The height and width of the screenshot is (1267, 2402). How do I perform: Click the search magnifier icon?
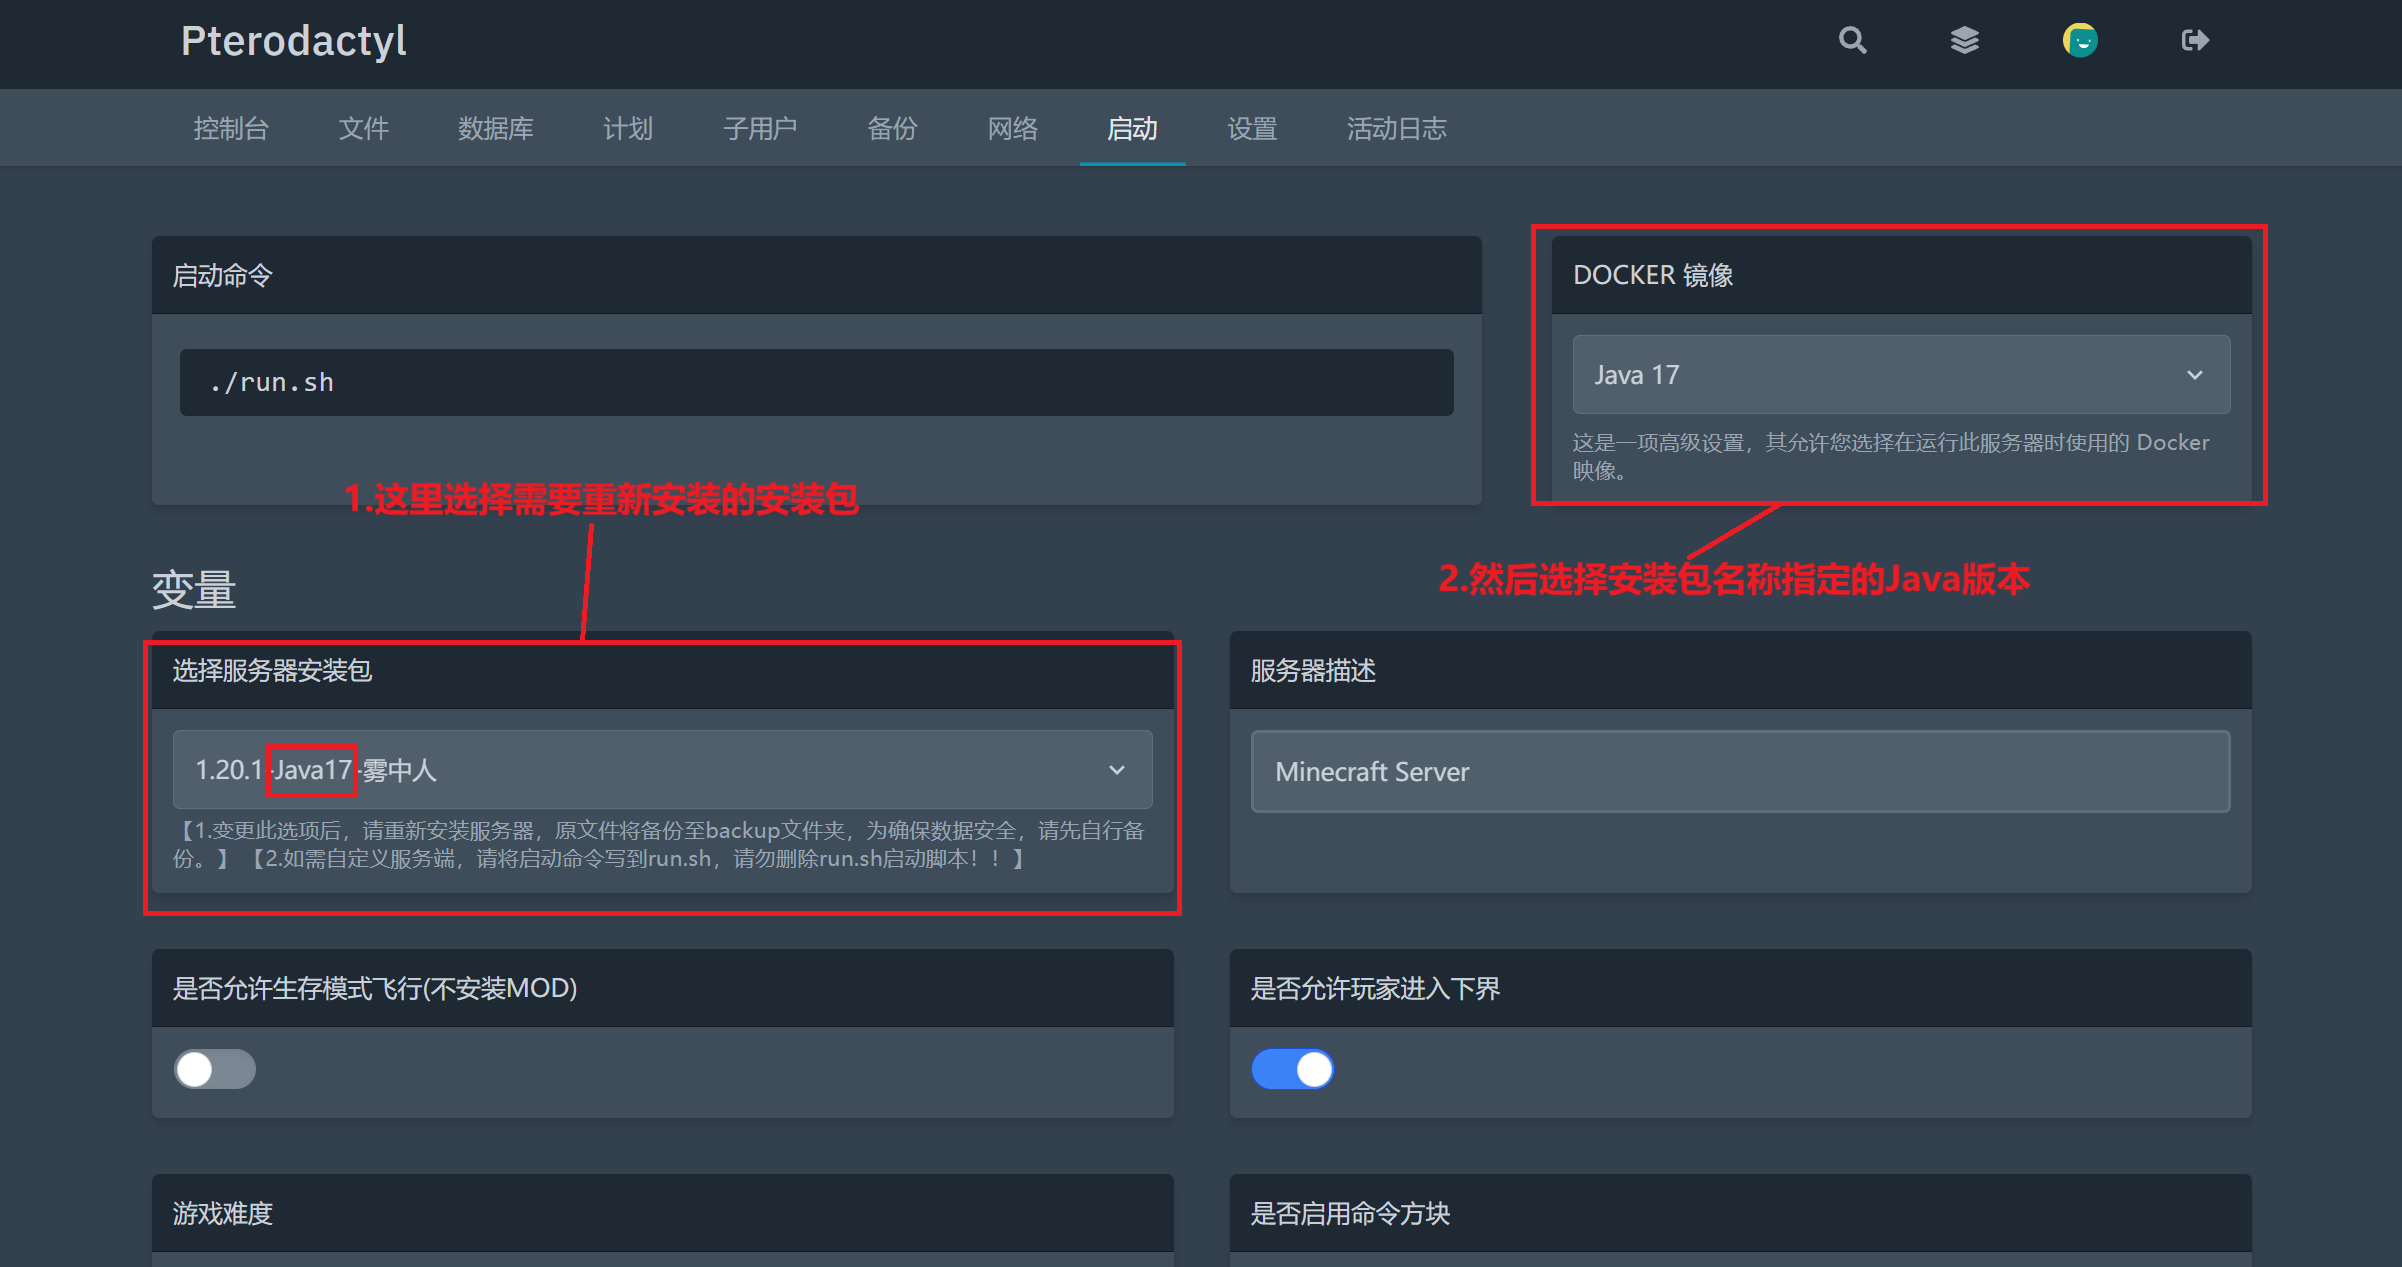tap(1852, 41)
